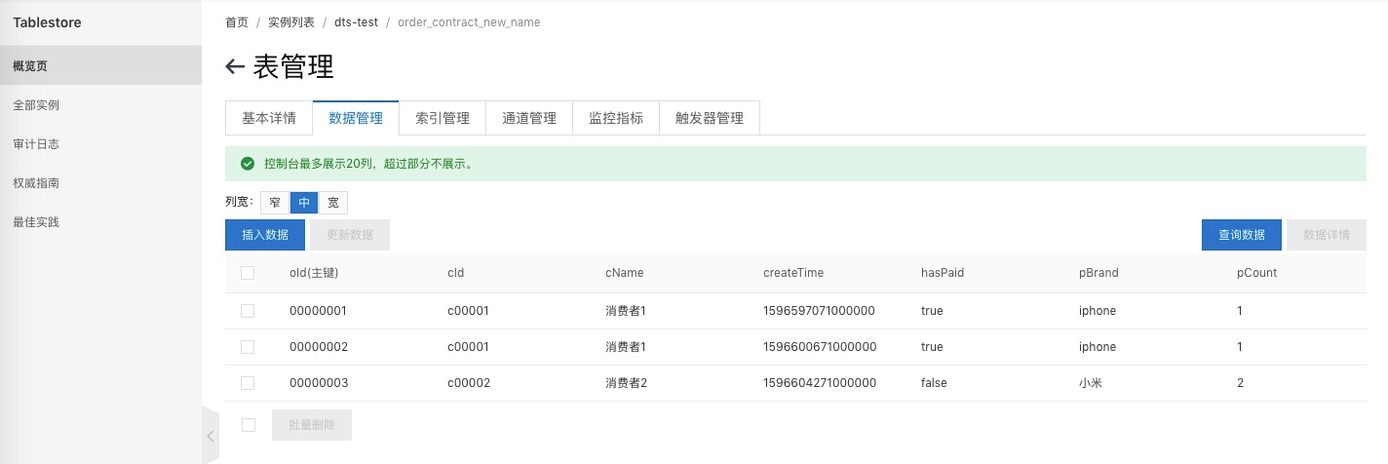
Task: Click the pCount column header
Action: (1257, 272)
